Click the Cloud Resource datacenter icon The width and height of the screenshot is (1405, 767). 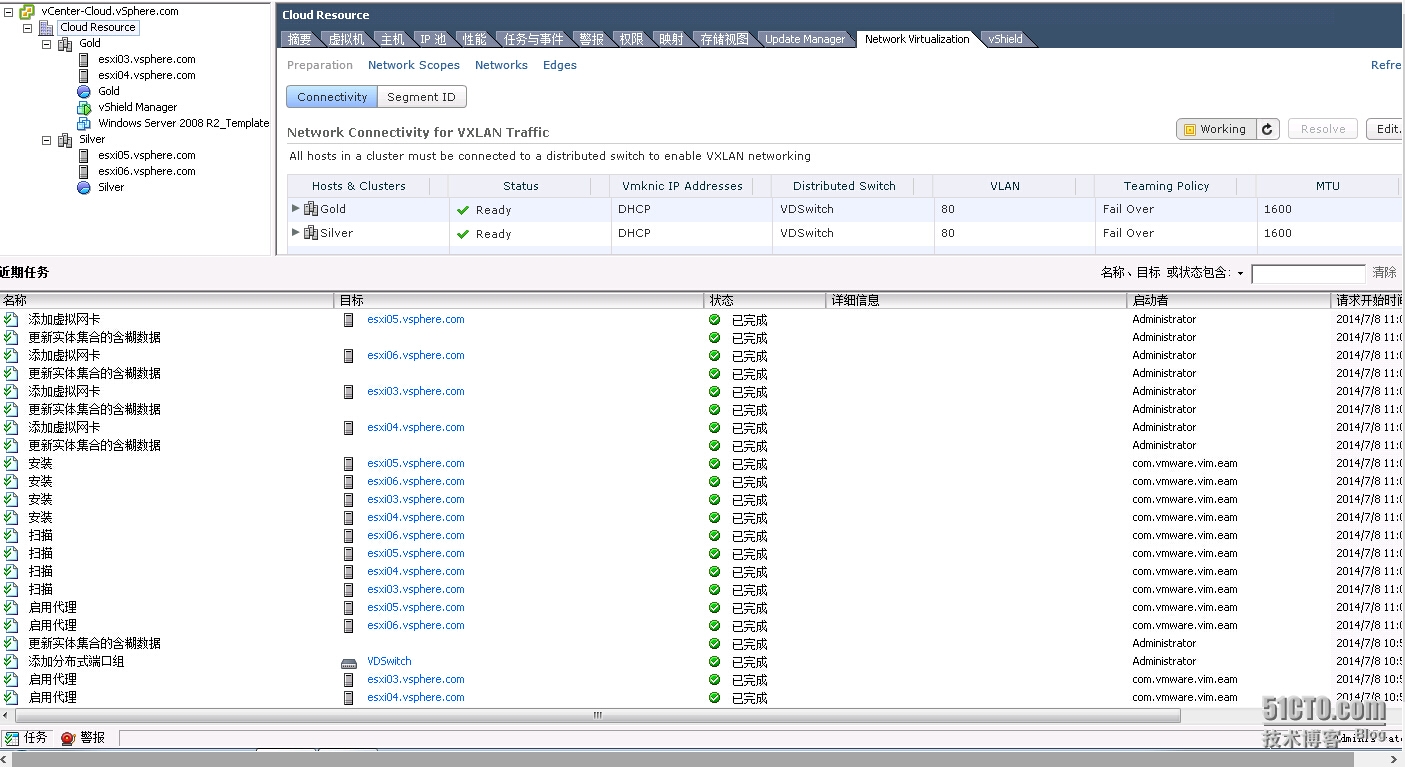pyautogui.click(x=46, y=27)
